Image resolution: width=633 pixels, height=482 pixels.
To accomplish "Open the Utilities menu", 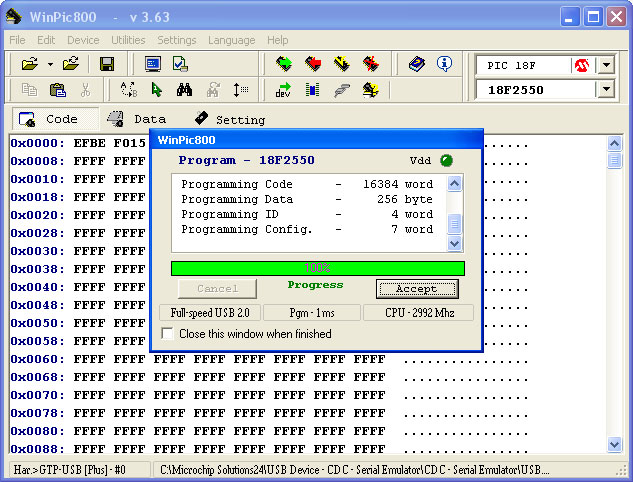I will pyautogui.click(x=128, y=40).
